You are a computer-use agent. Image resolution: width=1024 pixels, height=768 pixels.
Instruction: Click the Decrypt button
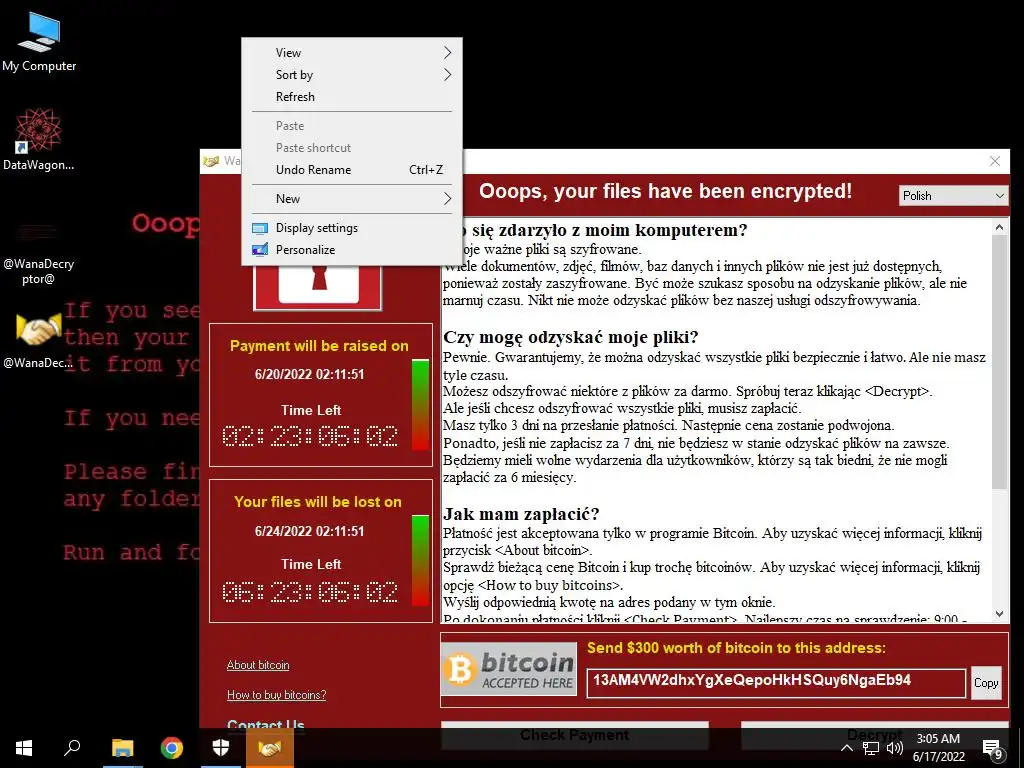tap(874, 735)
